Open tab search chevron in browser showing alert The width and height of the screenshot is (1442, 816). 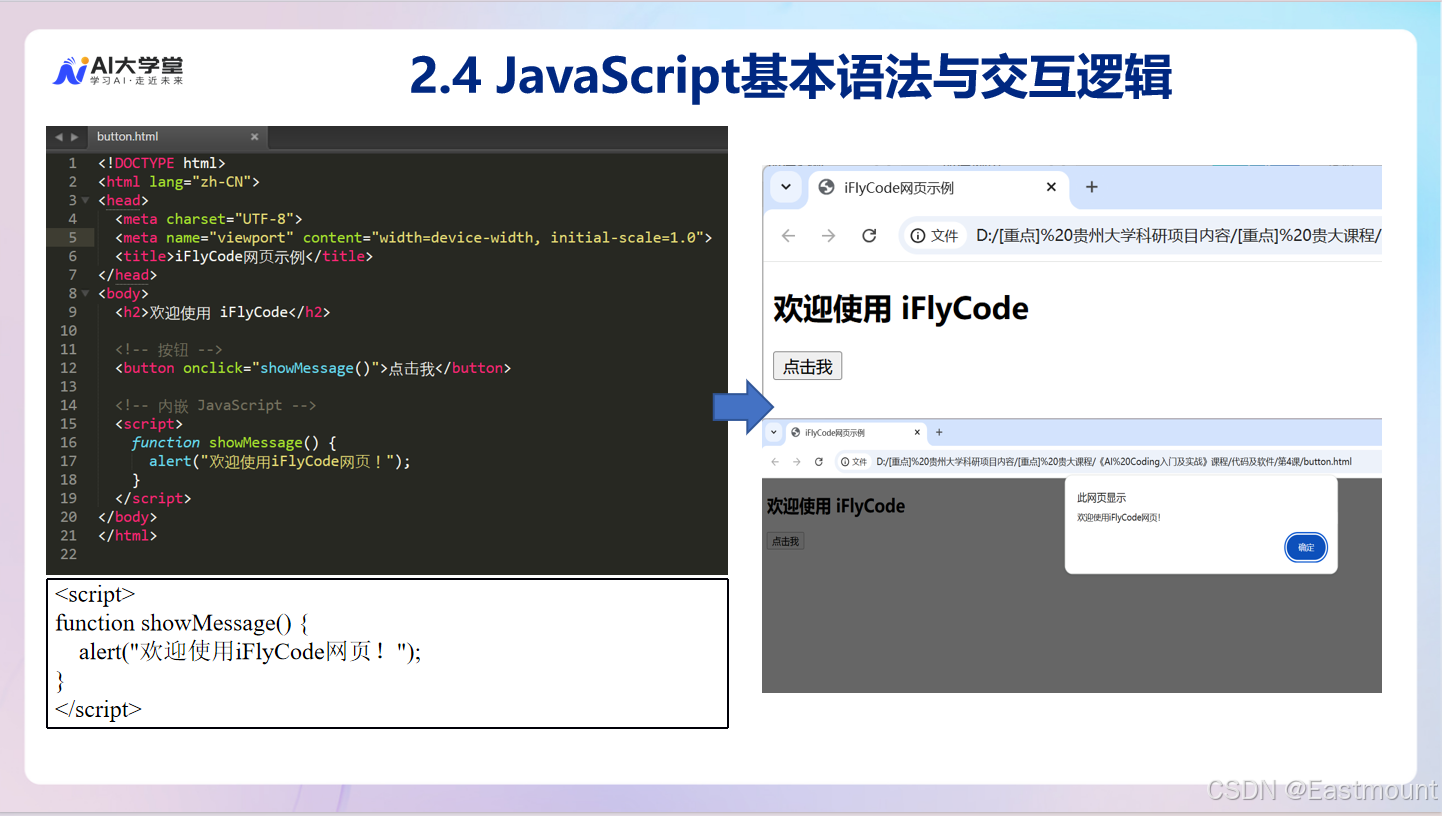coord(773,433)
